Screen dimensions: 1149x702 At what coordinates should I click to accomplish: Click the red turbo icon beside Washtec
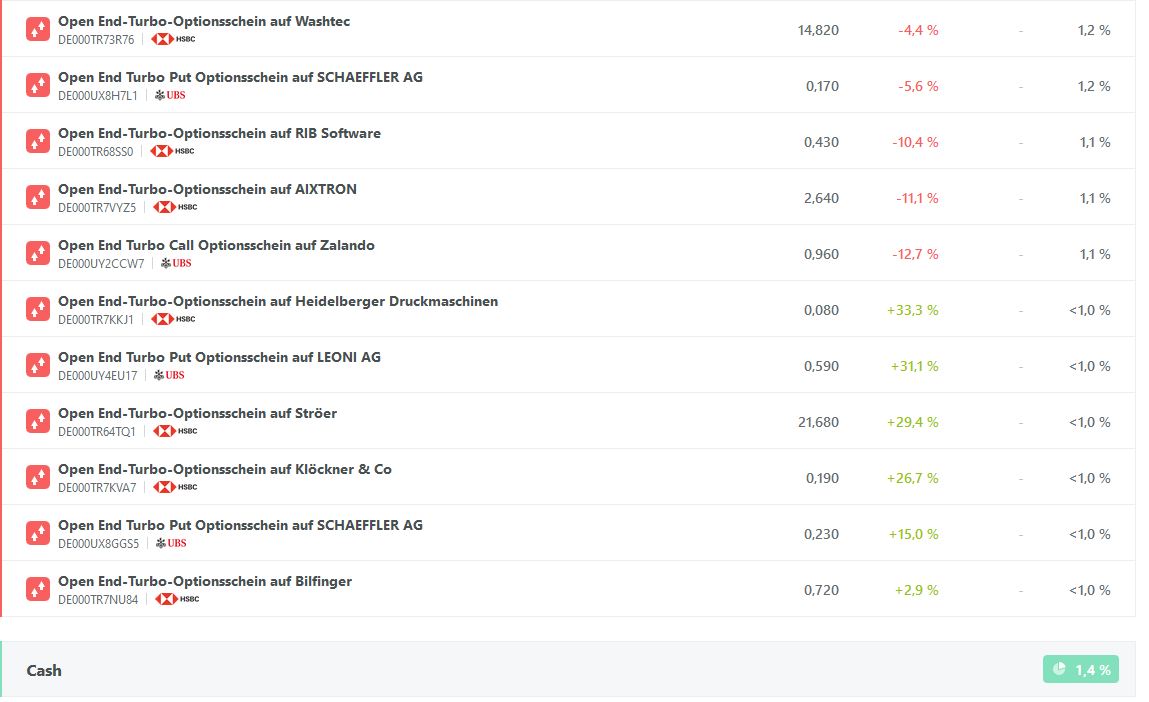[38, 29]
